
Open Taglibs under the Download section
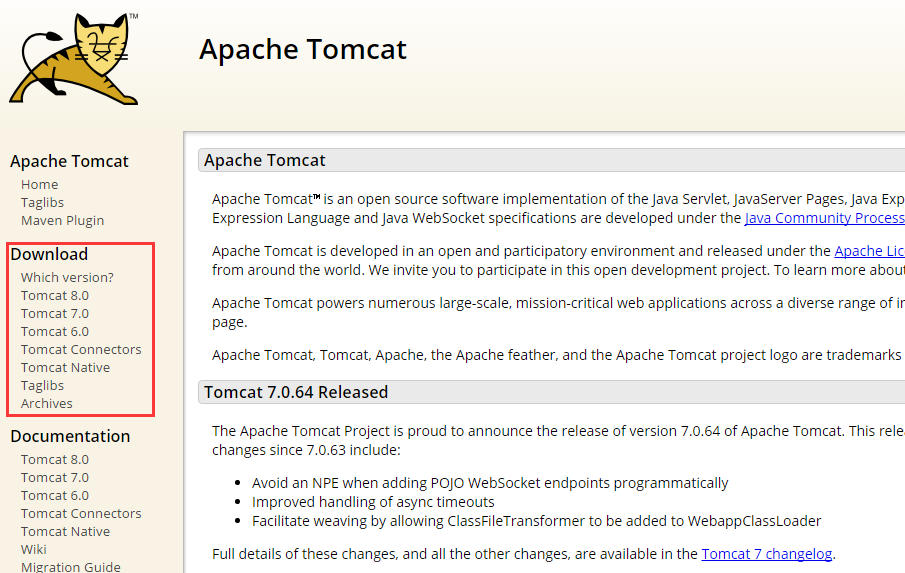pos(42,385)
